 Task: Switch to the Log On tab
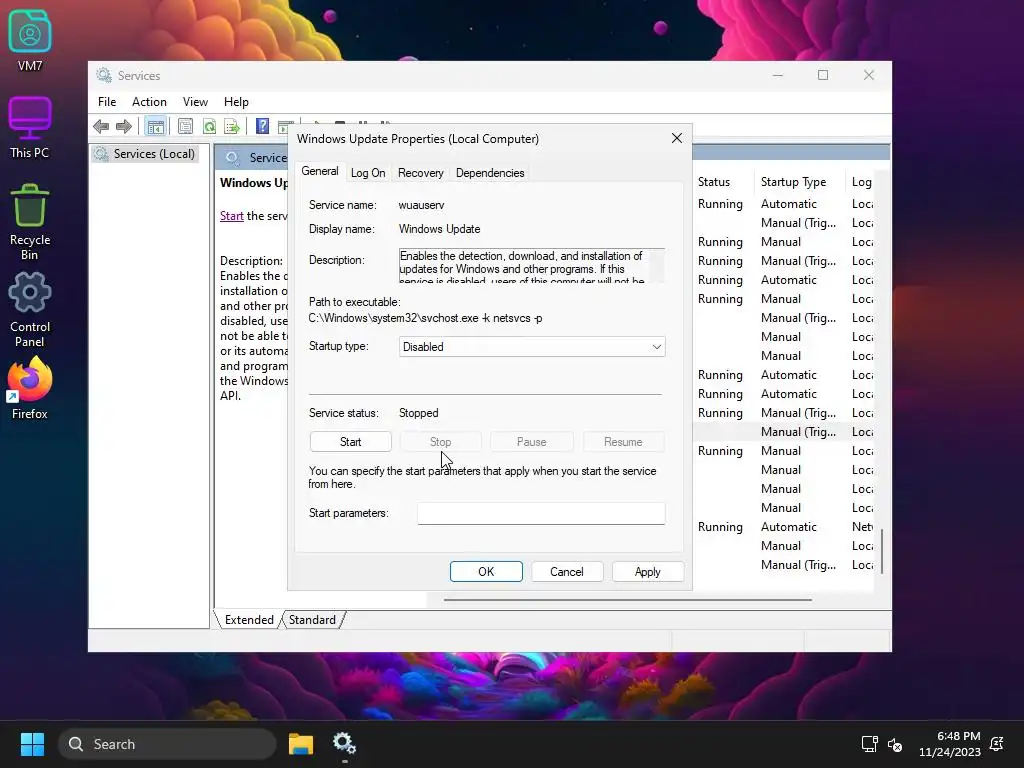pyautogui.click(x=368, y=173)
